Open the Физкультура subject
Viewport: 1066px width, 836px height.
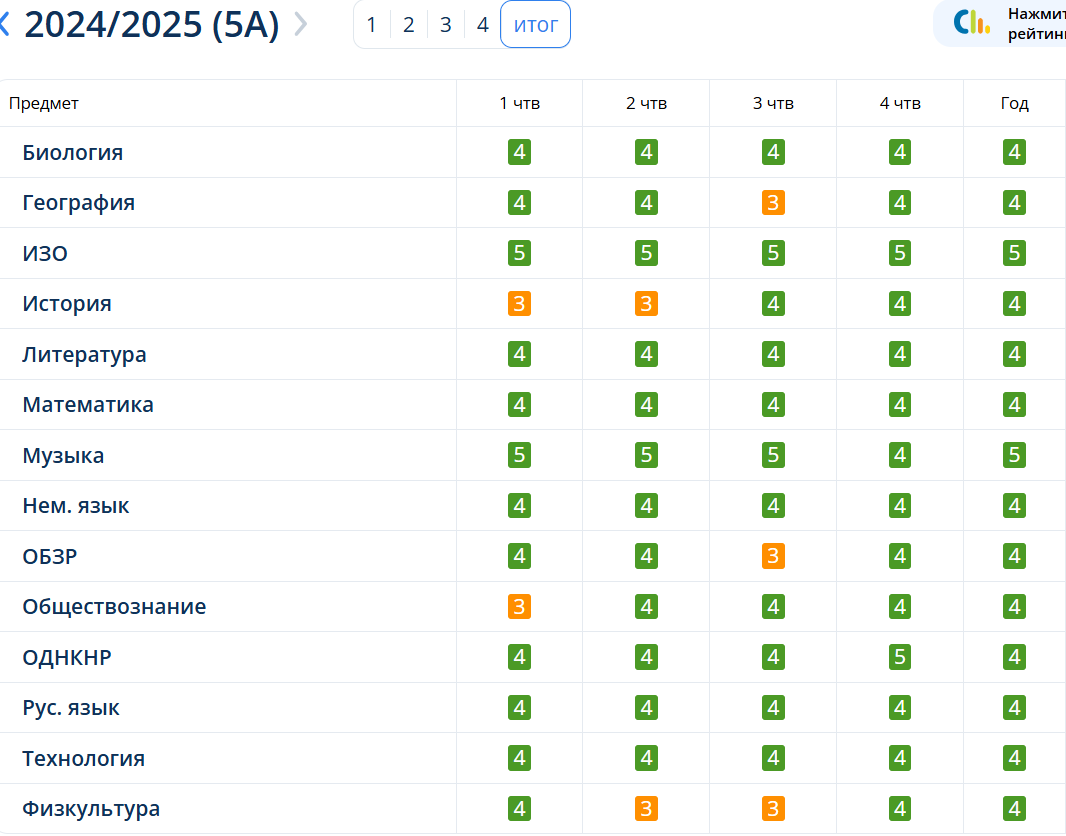pos(91,809)
